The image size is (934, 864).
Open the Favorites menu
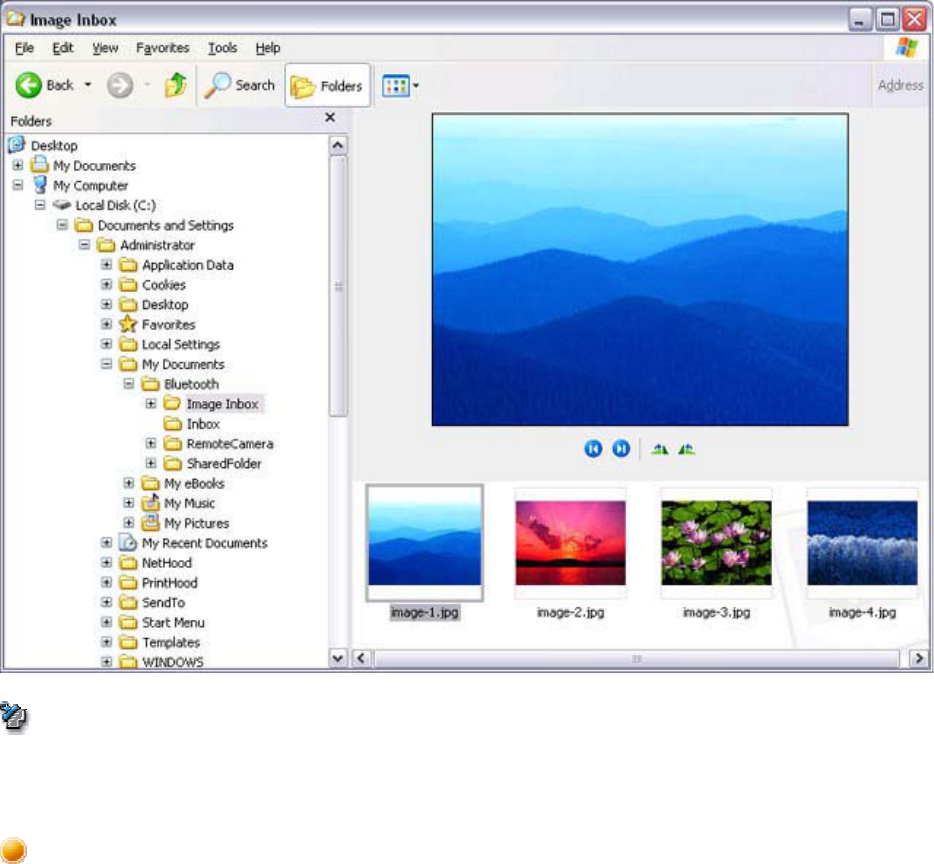pos(162,48)
